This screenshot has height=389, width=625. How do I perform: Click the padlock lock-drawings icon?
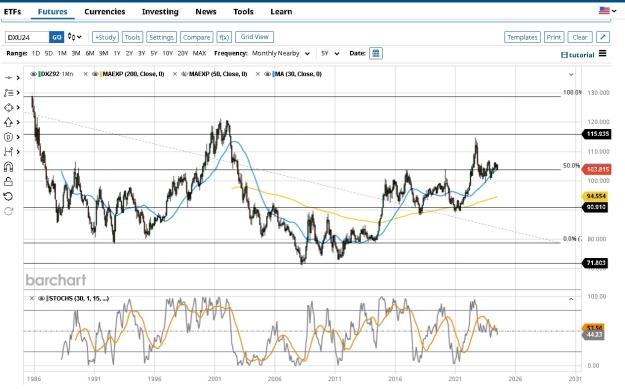point(8,181)
